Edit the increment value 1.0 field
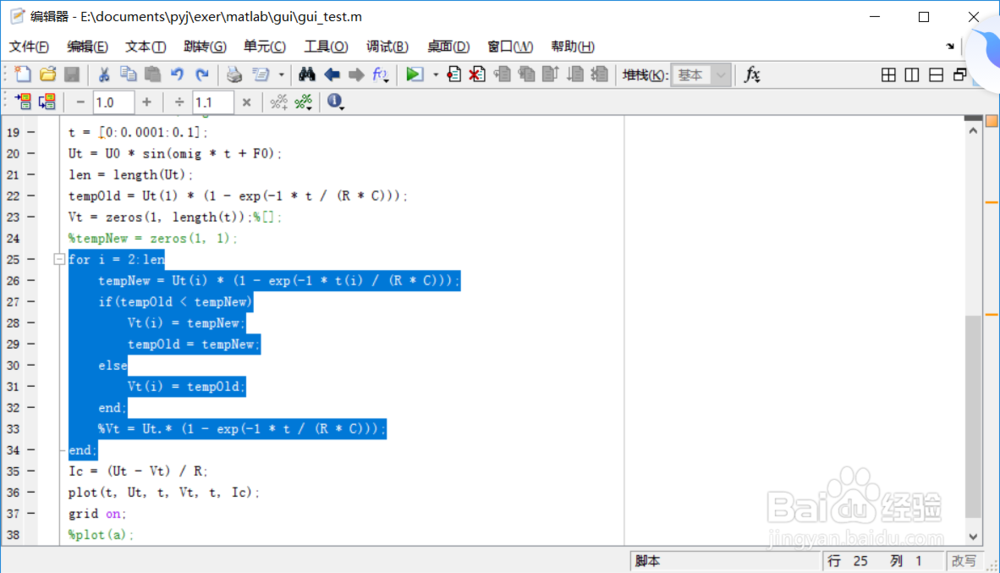 [x=114, y=102]
